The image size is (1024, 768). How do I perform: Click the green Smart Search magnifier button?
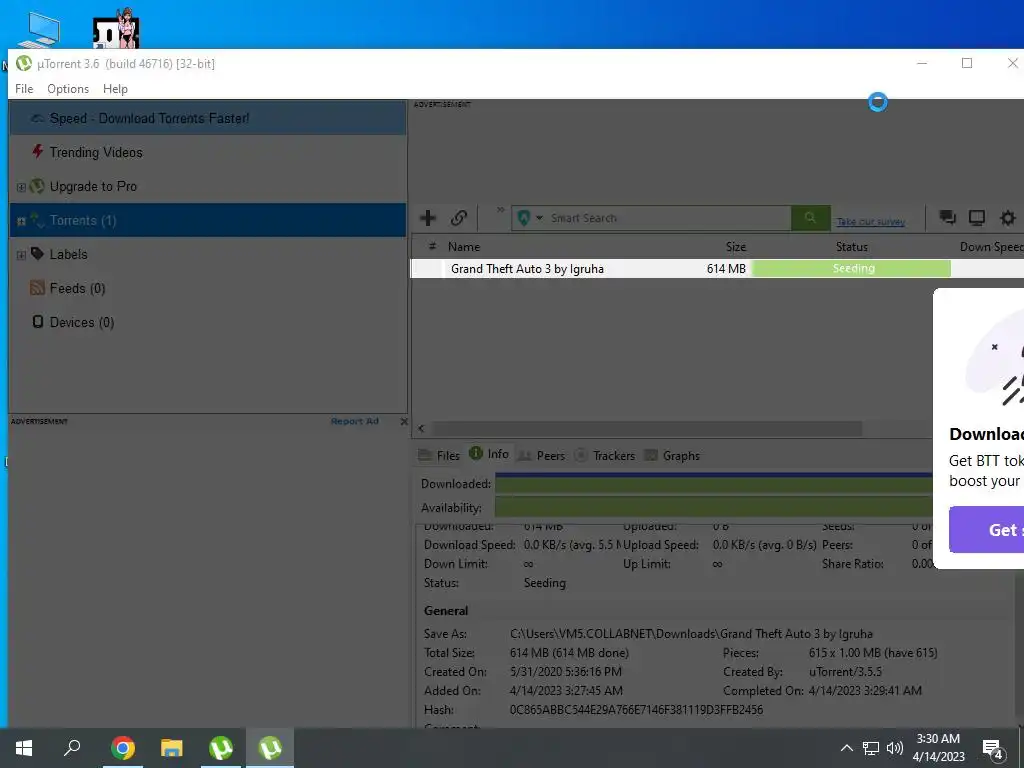coord(810,218)
